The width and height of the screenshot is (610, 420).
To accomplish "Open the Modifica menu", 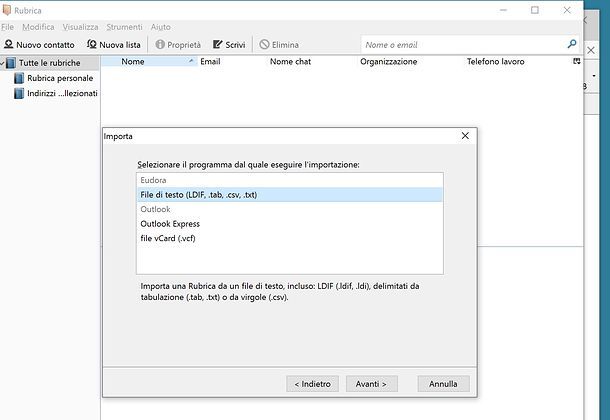I will 38,27.
